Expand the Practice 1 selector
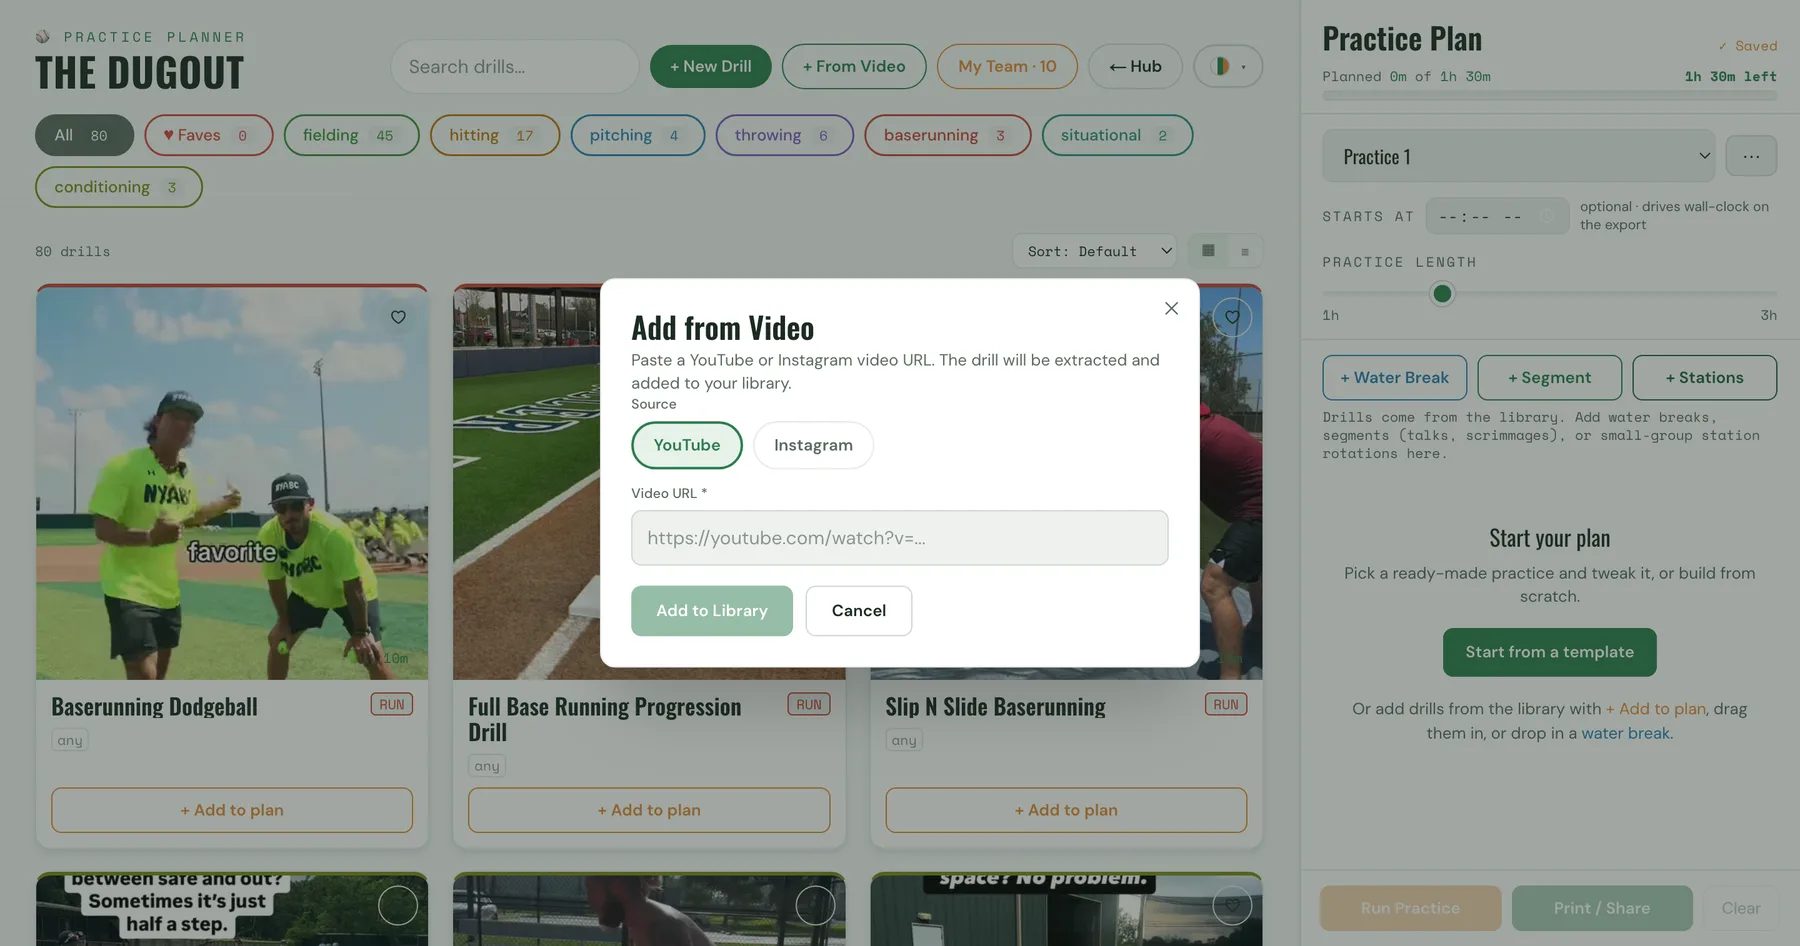The height and width of the screenshot is (946, 1800). click(1518, 156)
